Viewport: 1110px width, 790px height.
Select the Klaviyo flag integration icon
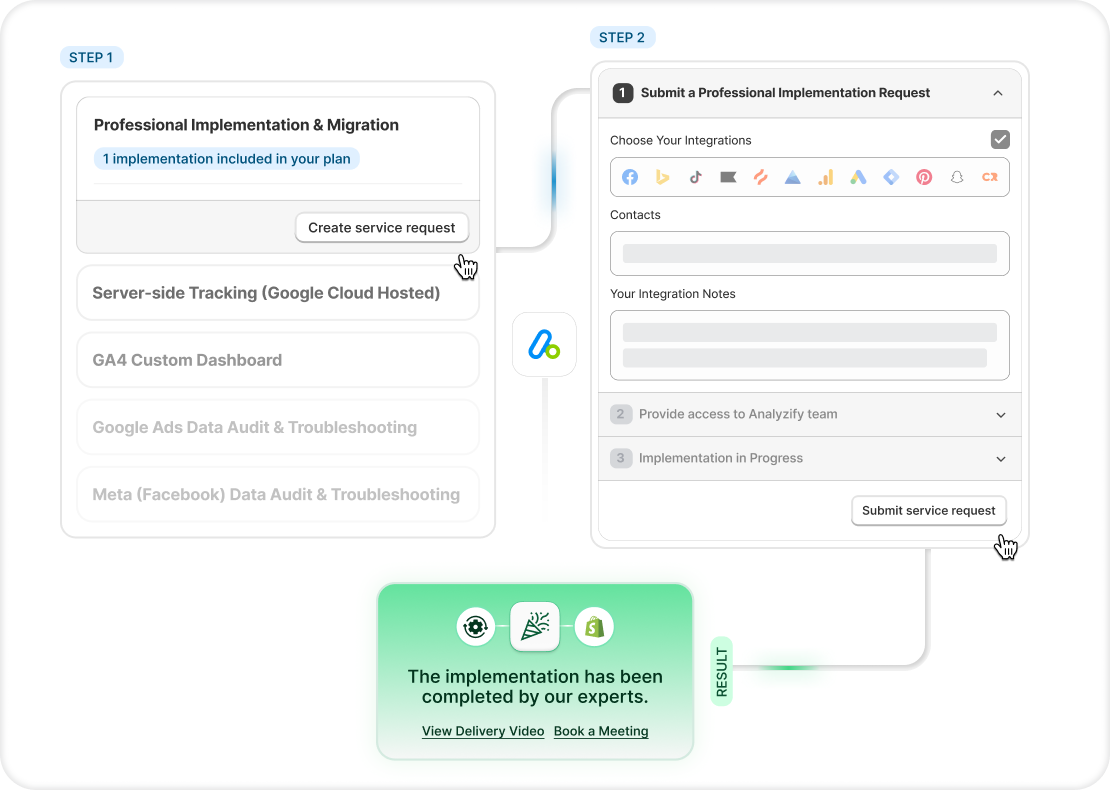click(728, 177)
